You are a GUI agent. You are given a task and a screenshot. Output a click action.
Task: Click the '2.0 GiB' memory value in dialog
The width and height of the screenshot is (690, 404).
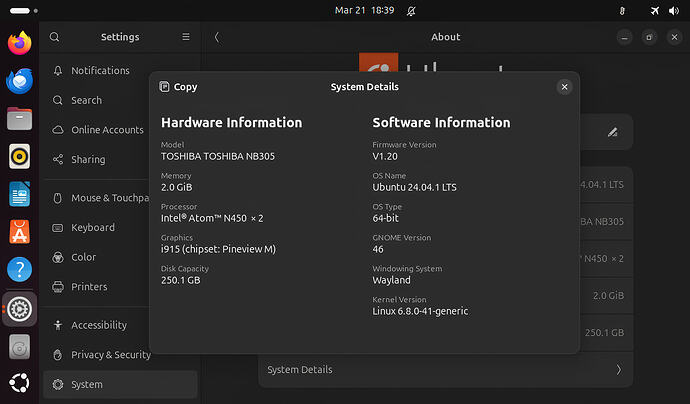[176, 187]
